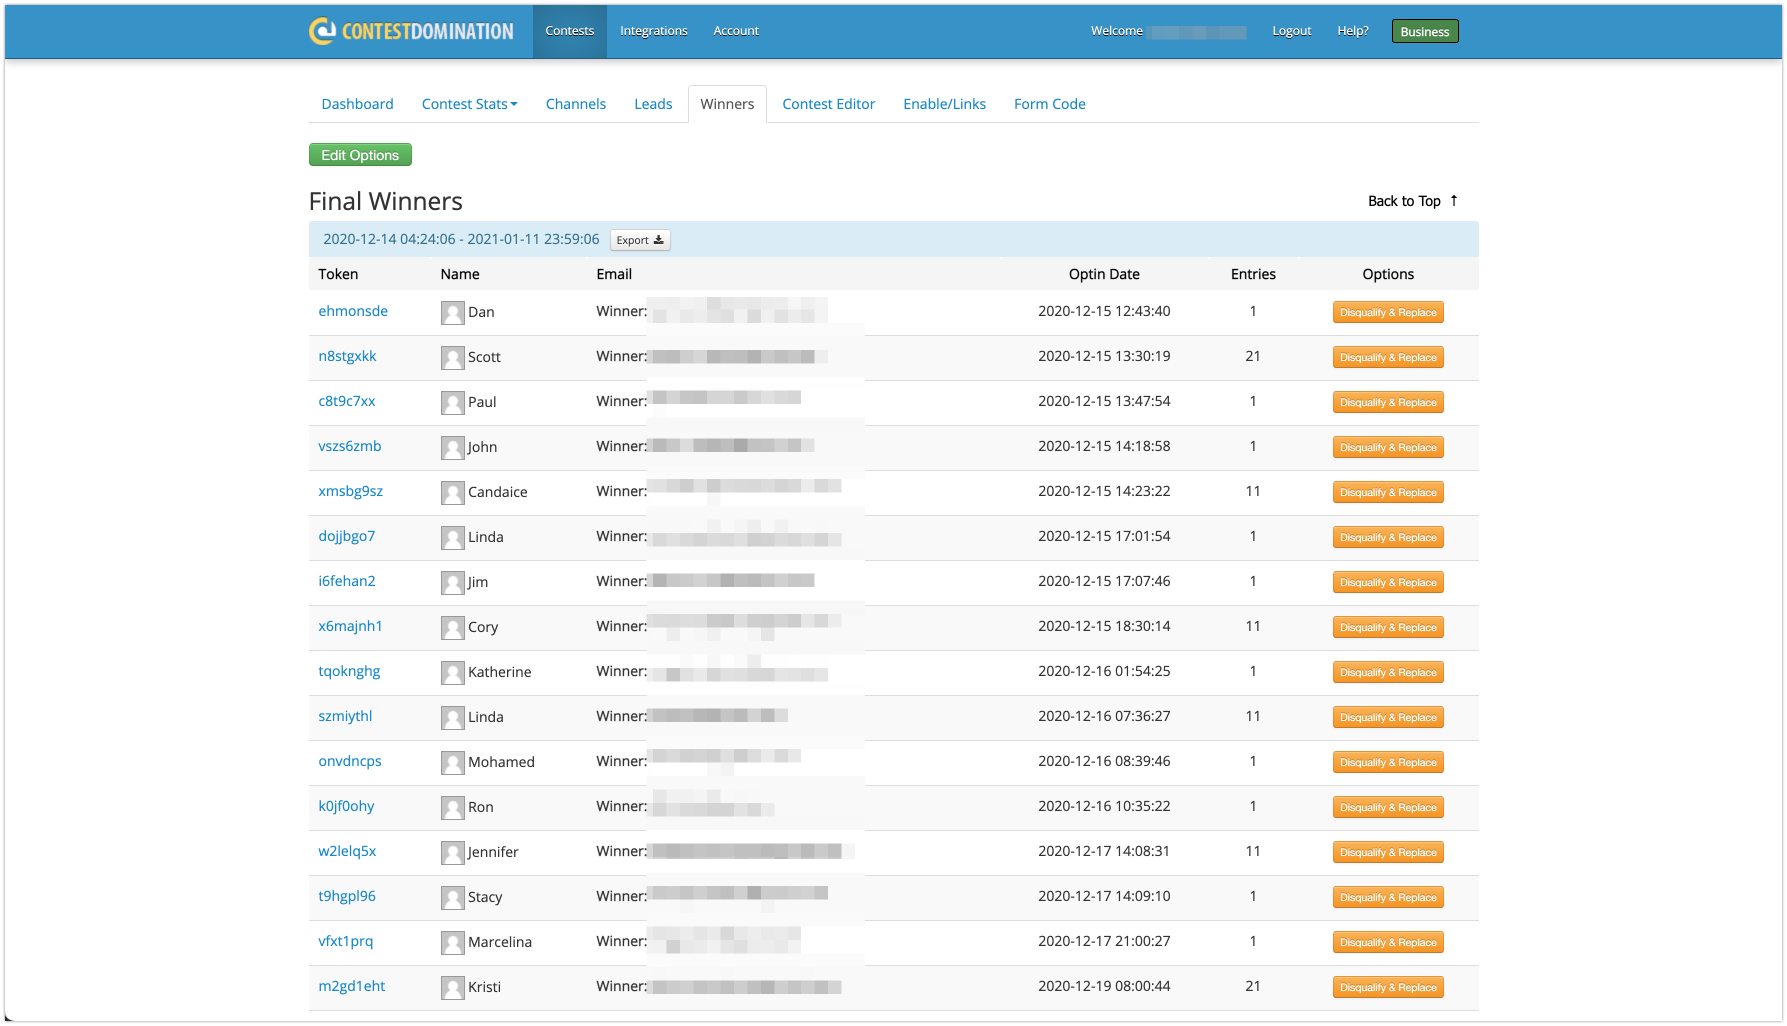Image resolution: width=1787 pixels, height=1026 pixels.
Task: Disqualify and replace winner Scott
Action: tap(1387, 357)
